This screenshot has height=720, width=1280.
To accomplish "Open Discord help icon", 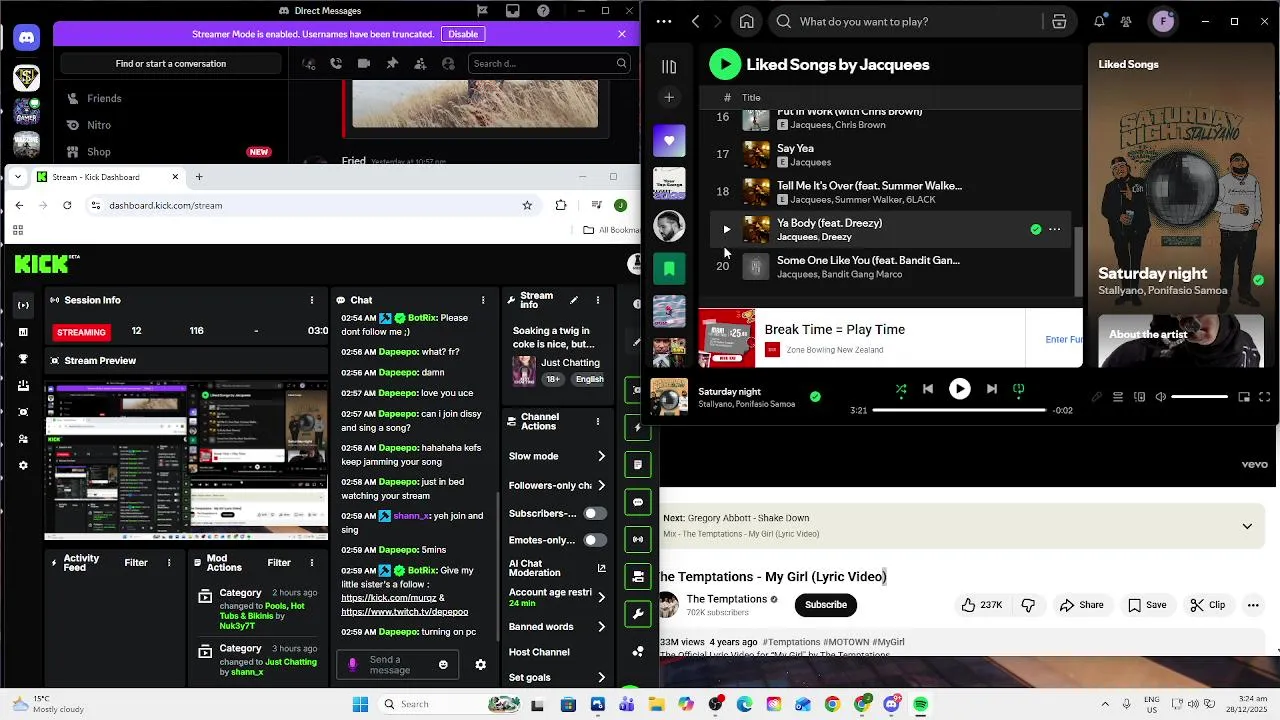I will point(543,11).
